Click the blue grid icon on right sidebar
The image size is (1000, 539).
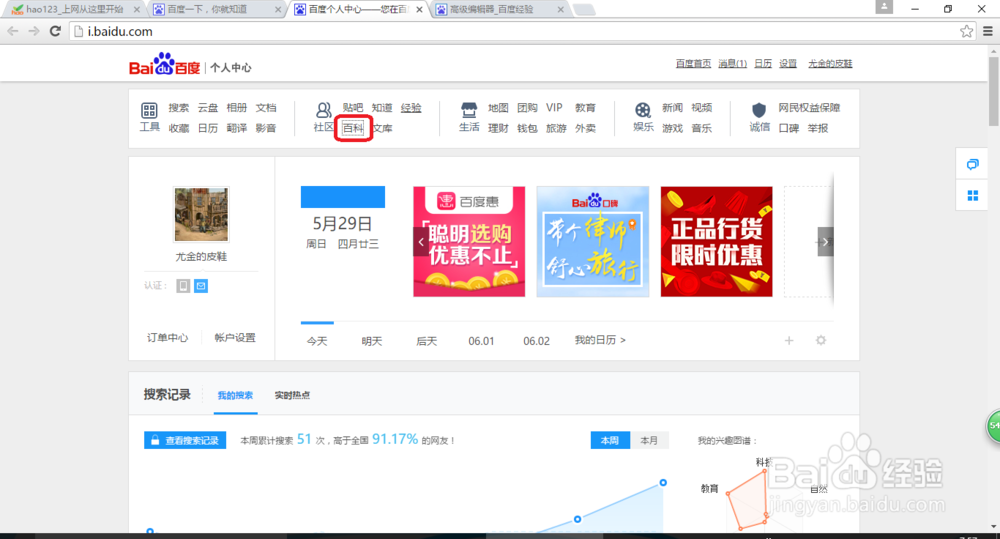coord(973,195)
